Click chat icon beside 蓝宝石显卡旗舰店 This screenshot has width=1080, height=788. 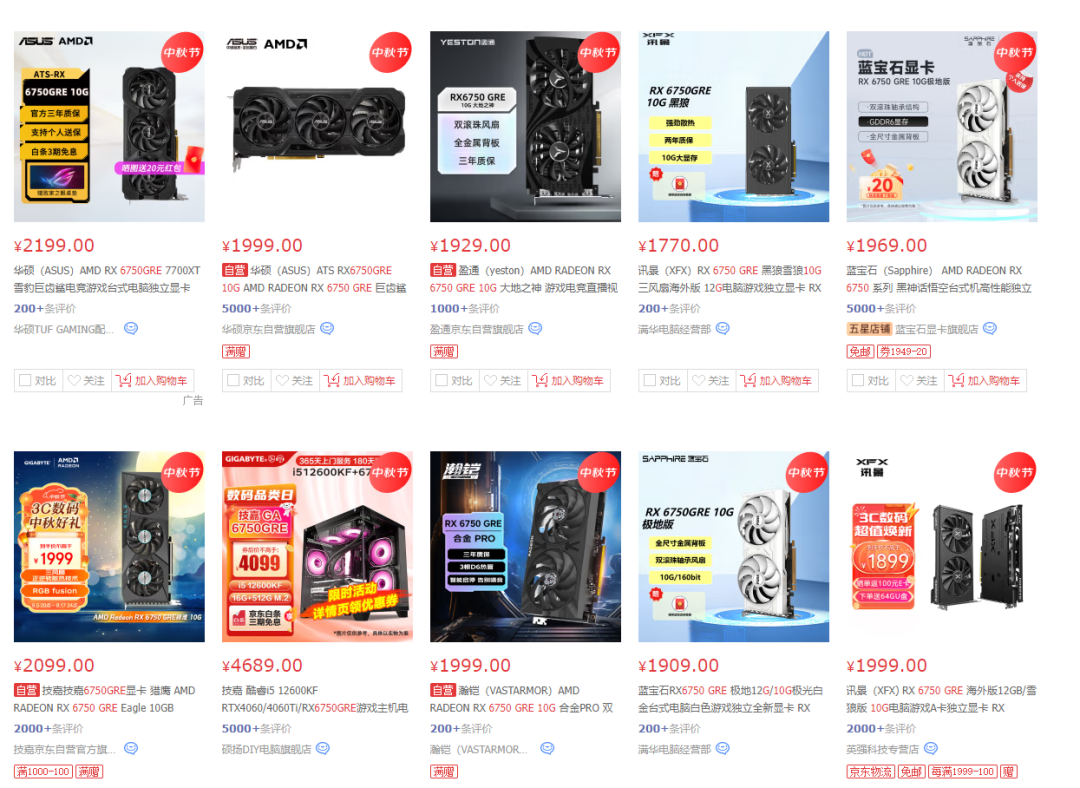pos(990,329)
